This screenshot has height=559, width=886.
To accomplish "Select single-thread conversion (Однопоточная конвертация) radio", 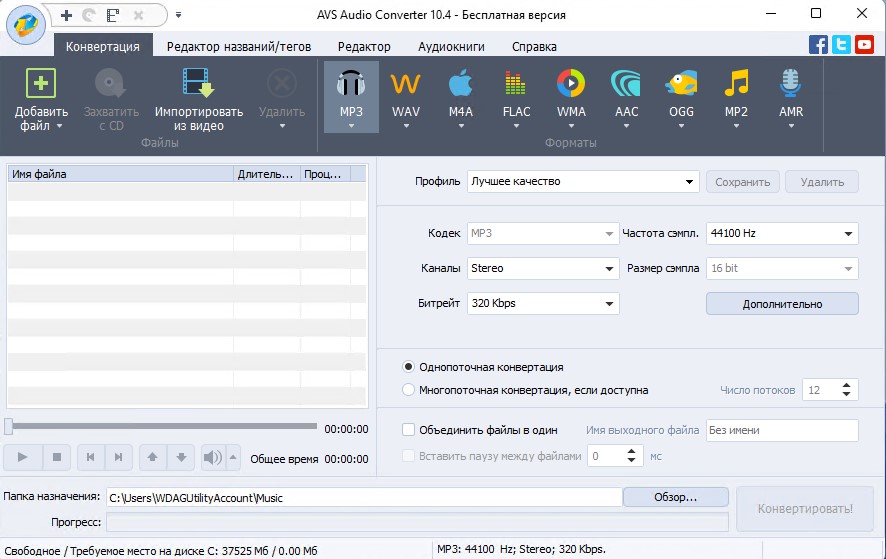I will click(408, 367).
